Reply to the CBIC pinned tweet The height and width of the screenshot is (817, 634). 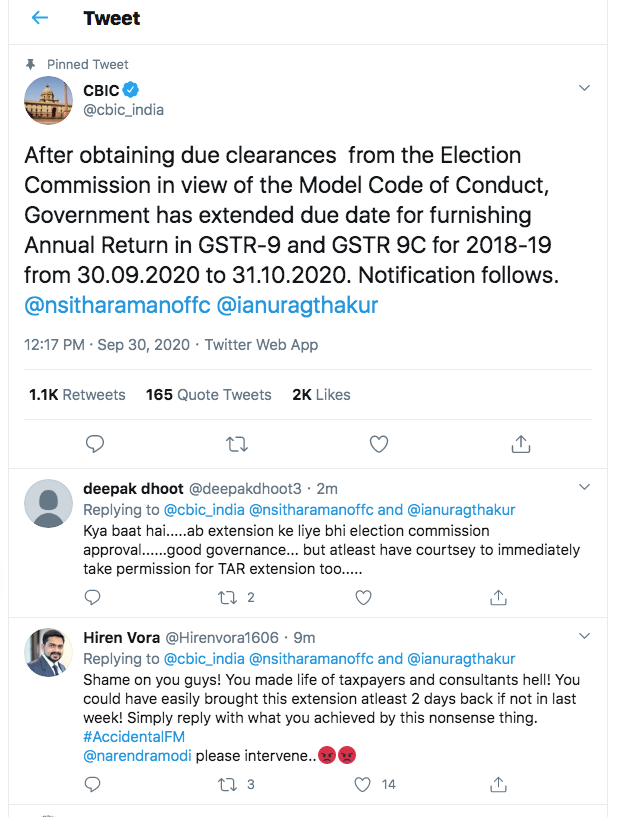tap(95, 443)
